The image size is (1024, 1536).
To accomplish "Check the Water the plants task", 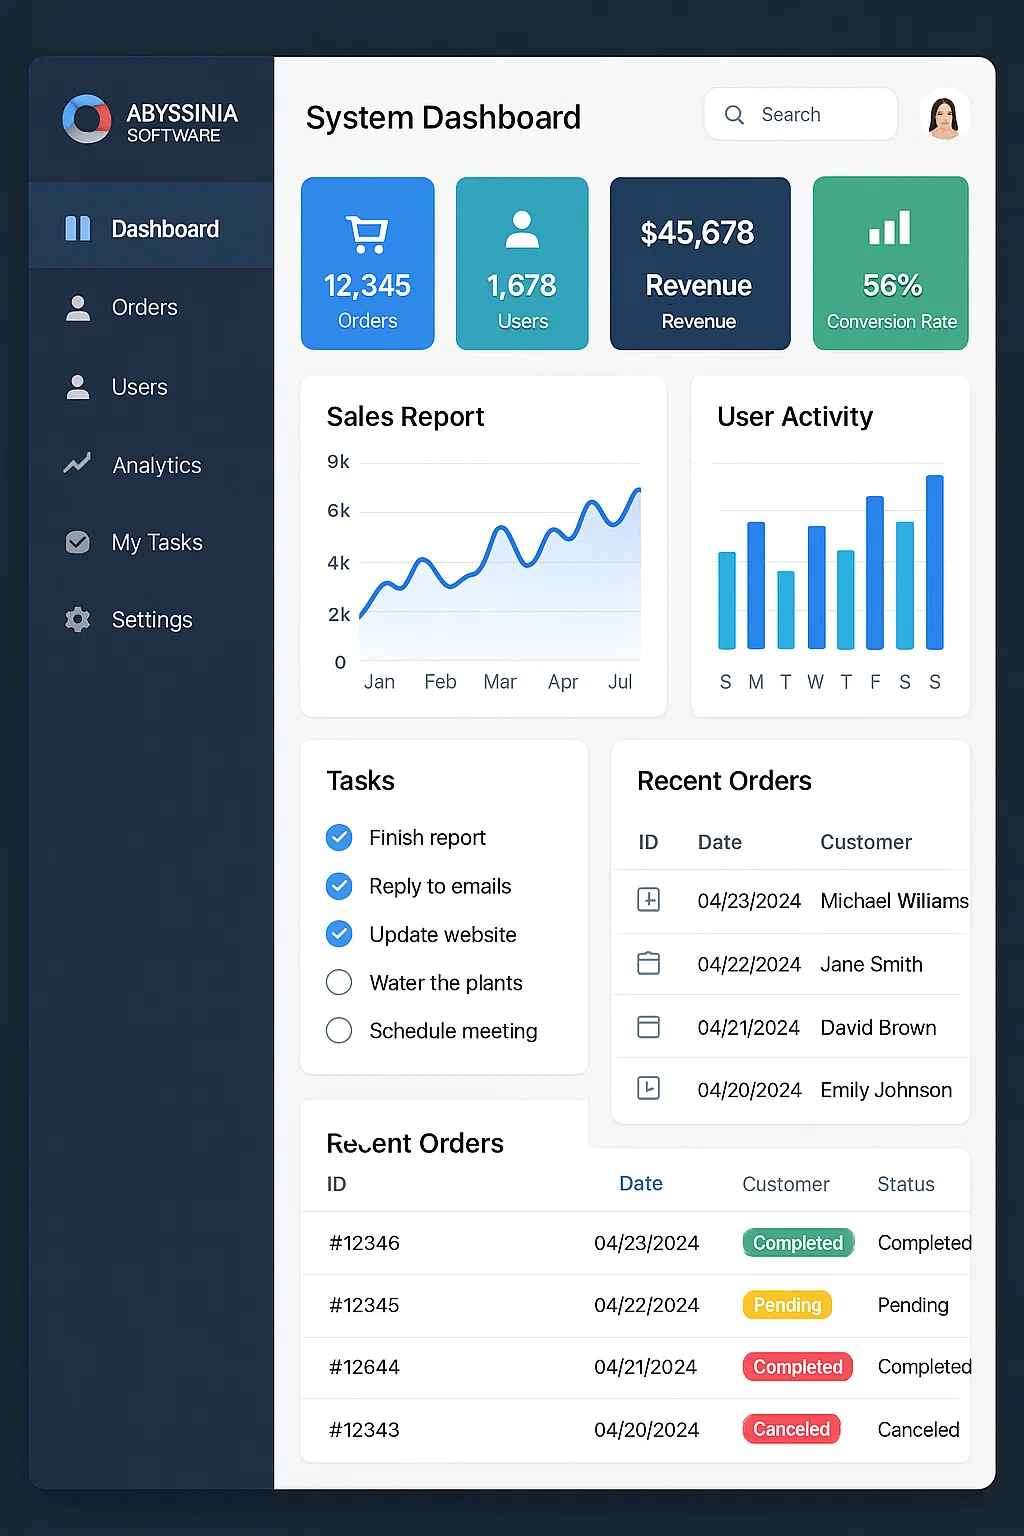I will (339, 983).
